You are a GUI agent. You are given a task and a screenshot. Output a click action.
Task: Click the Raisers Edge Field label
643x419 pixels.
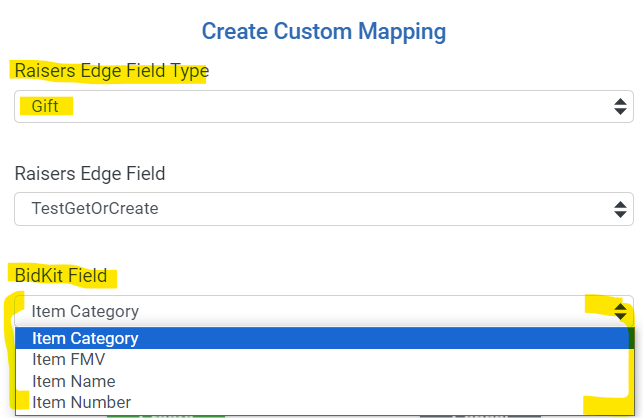(x=89, y=173)
